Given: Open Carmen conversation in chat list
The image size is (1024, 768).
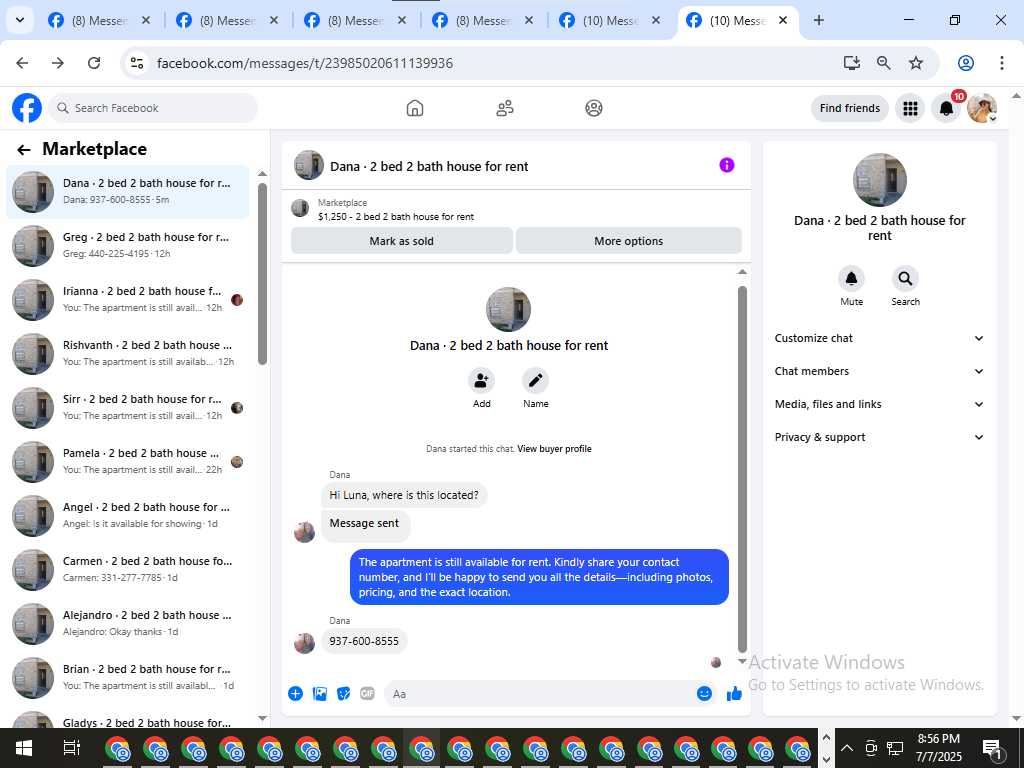Looking at the screenshot, I should coord(127,569).
